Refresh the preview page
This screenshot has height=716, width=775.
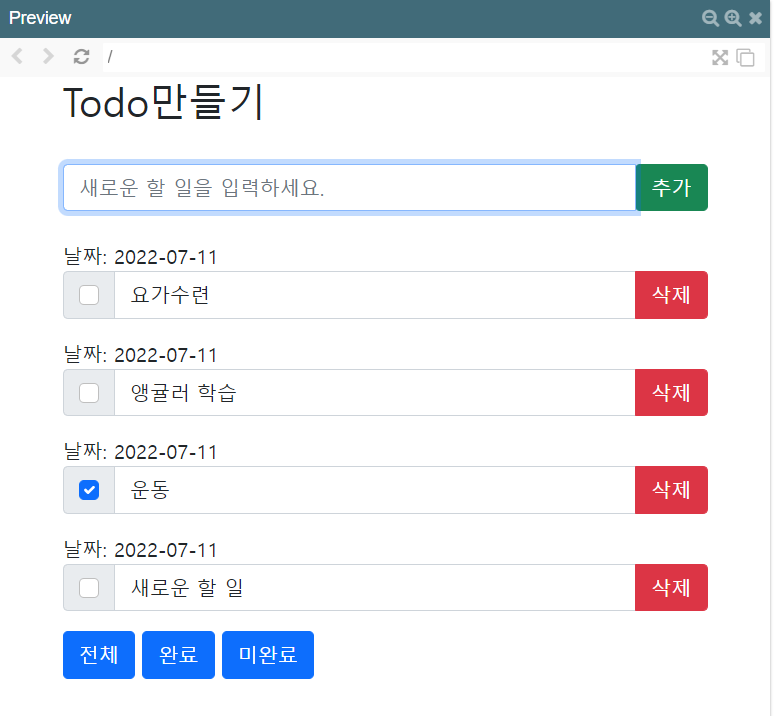tap(82, 57)
